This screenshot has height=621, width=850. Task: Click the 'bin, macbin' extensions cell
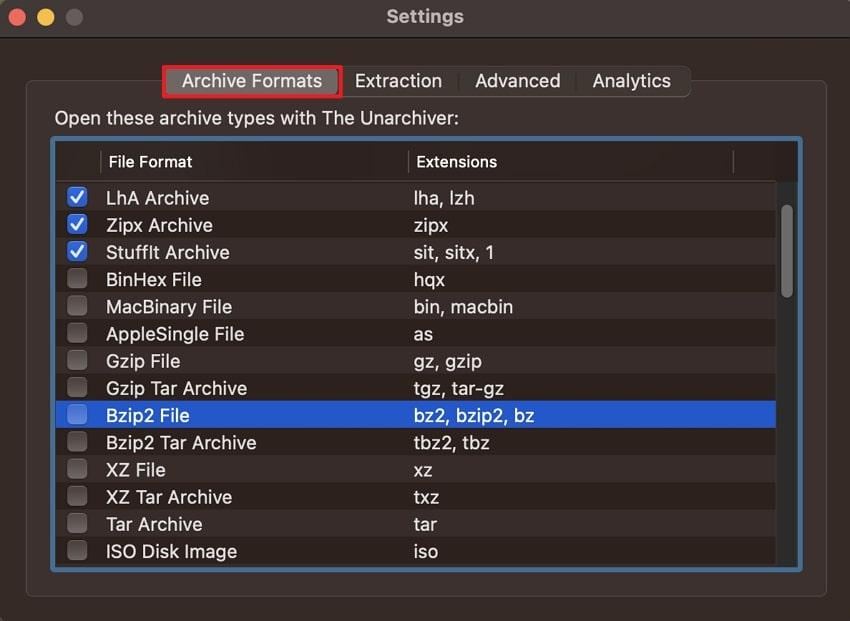point(463,307)
